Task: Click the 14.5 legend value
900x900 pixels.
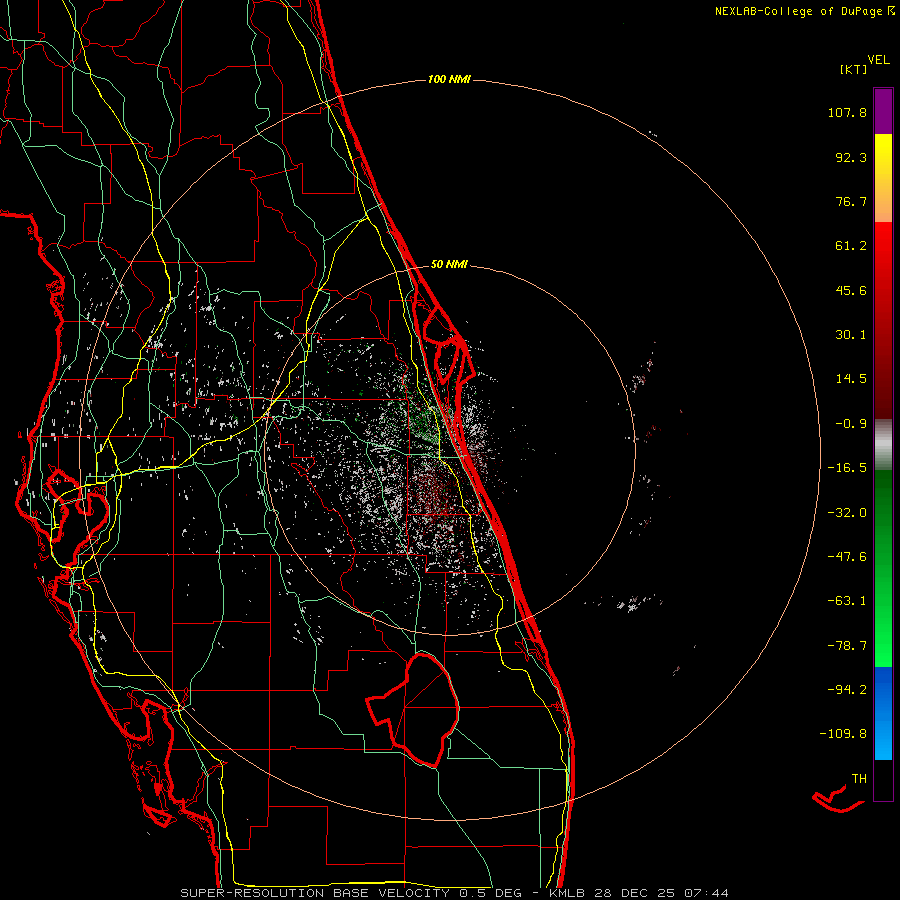Action: [851, 379]
